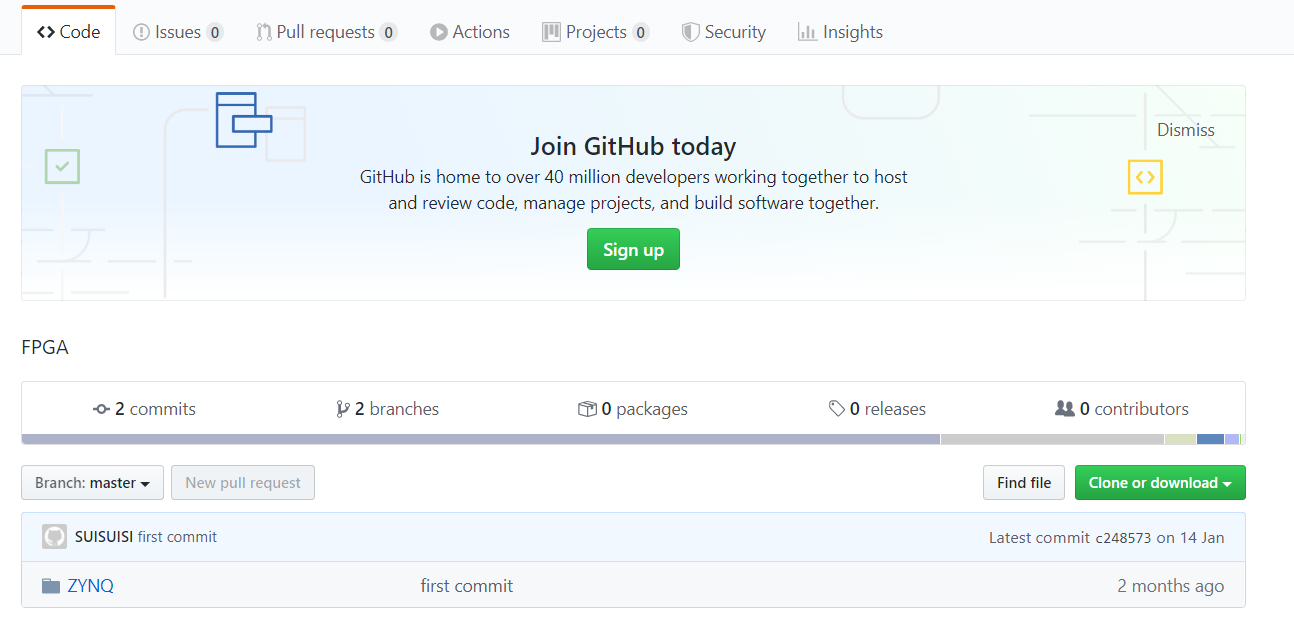Open first commit message in ZYNQ row
The height and width of the screenshot is (636, 1294).
(x=467, y=586)
